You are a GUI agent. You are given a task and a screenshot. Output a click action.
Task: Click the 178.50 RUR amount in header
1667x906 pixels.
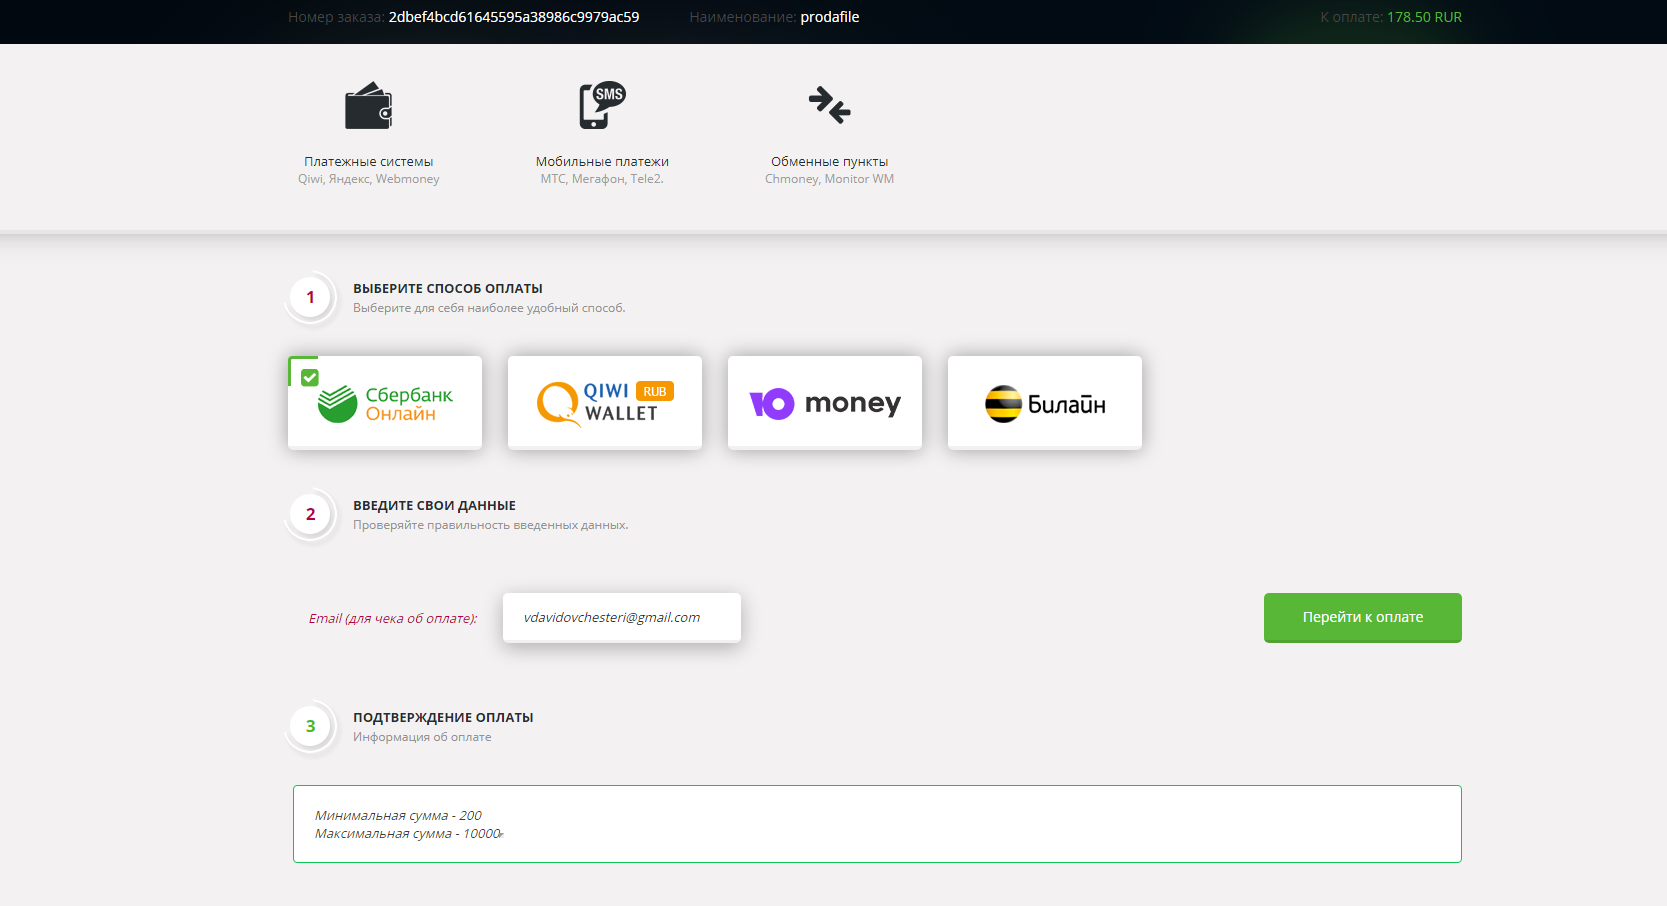click(1424, 17)
